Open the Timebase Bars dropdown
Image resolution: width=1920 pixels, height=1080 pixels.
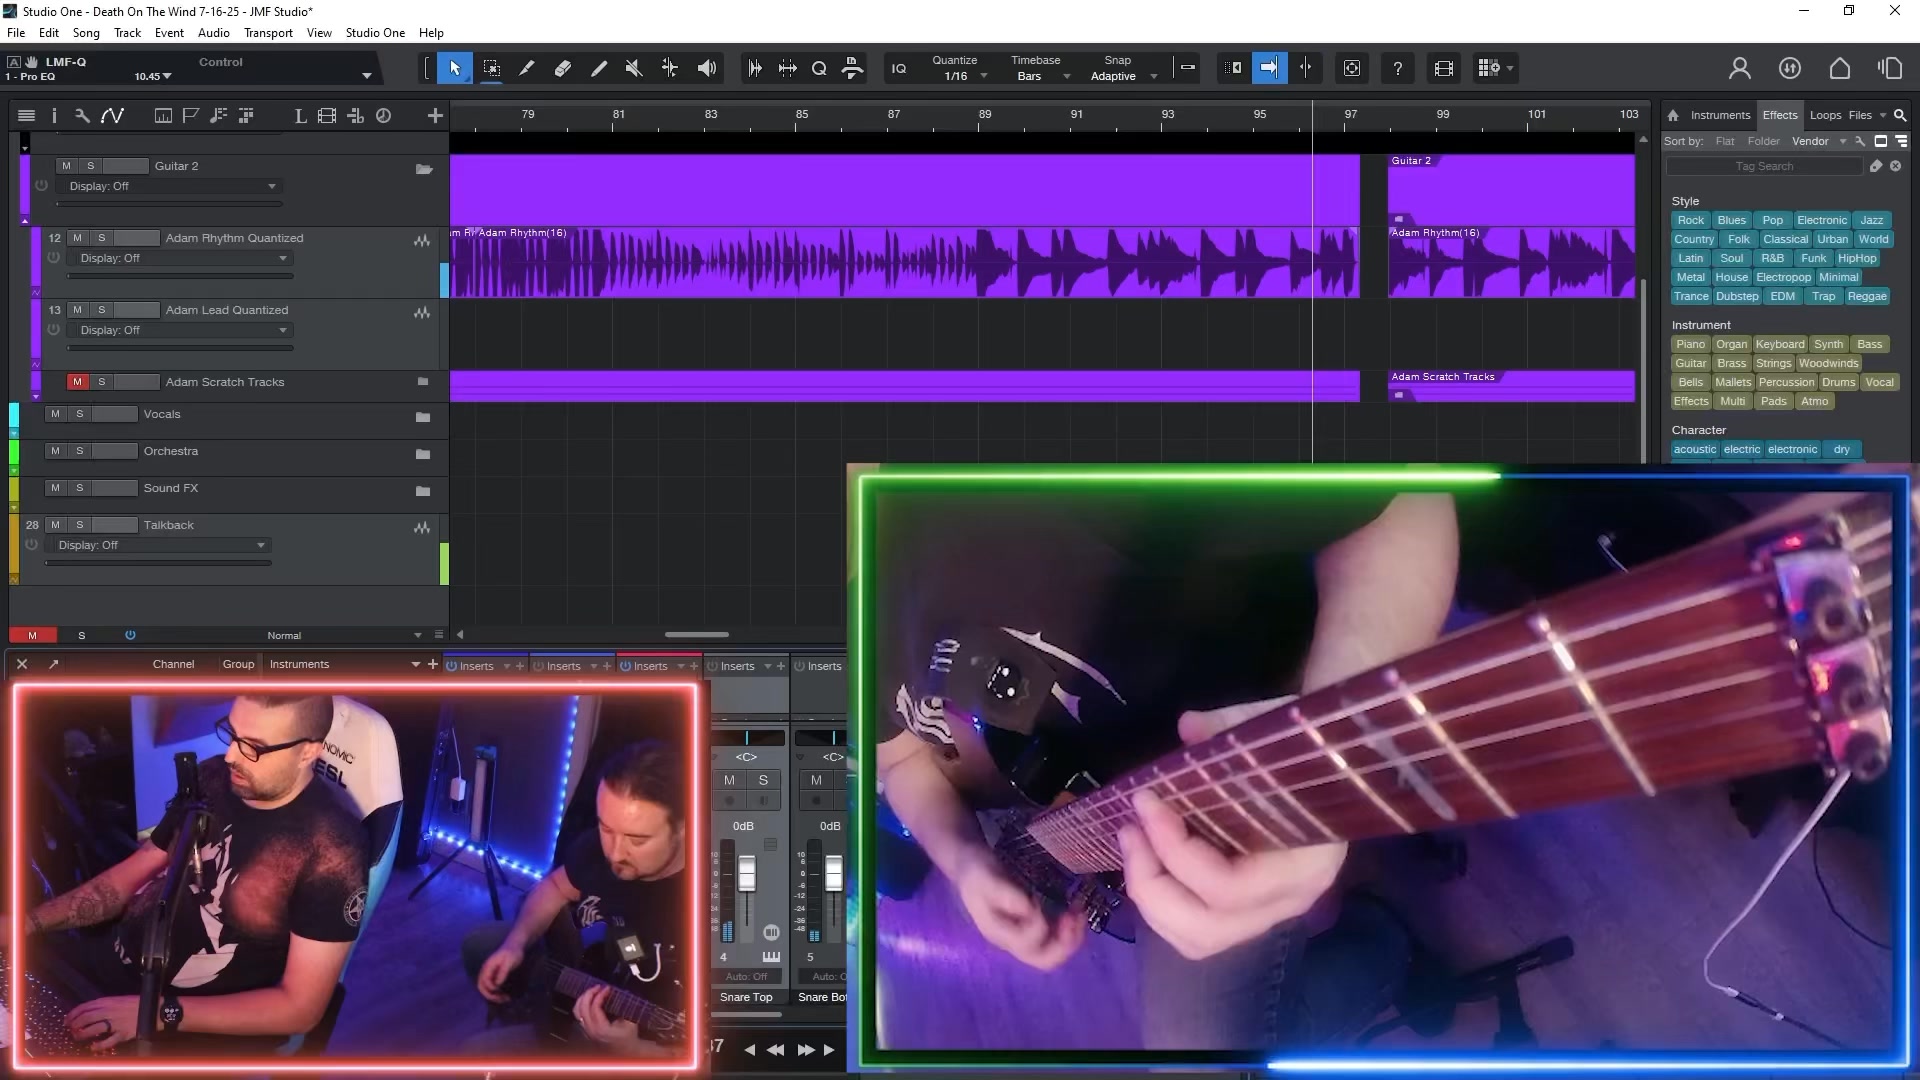click(1038, 75)
